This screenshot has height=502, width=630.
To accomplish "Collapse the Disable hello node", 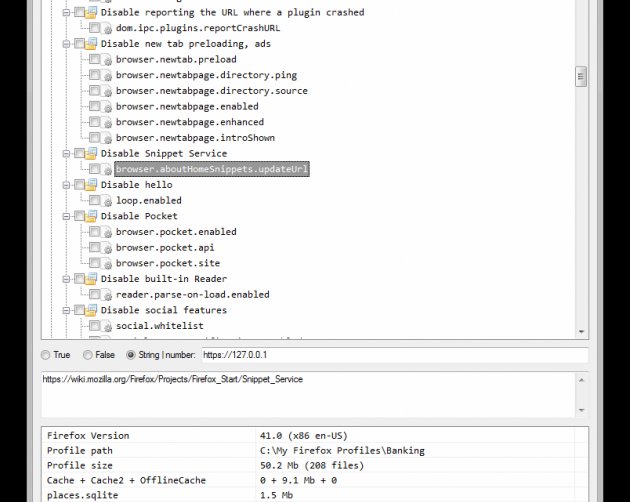I will click(x=66, y=185).
